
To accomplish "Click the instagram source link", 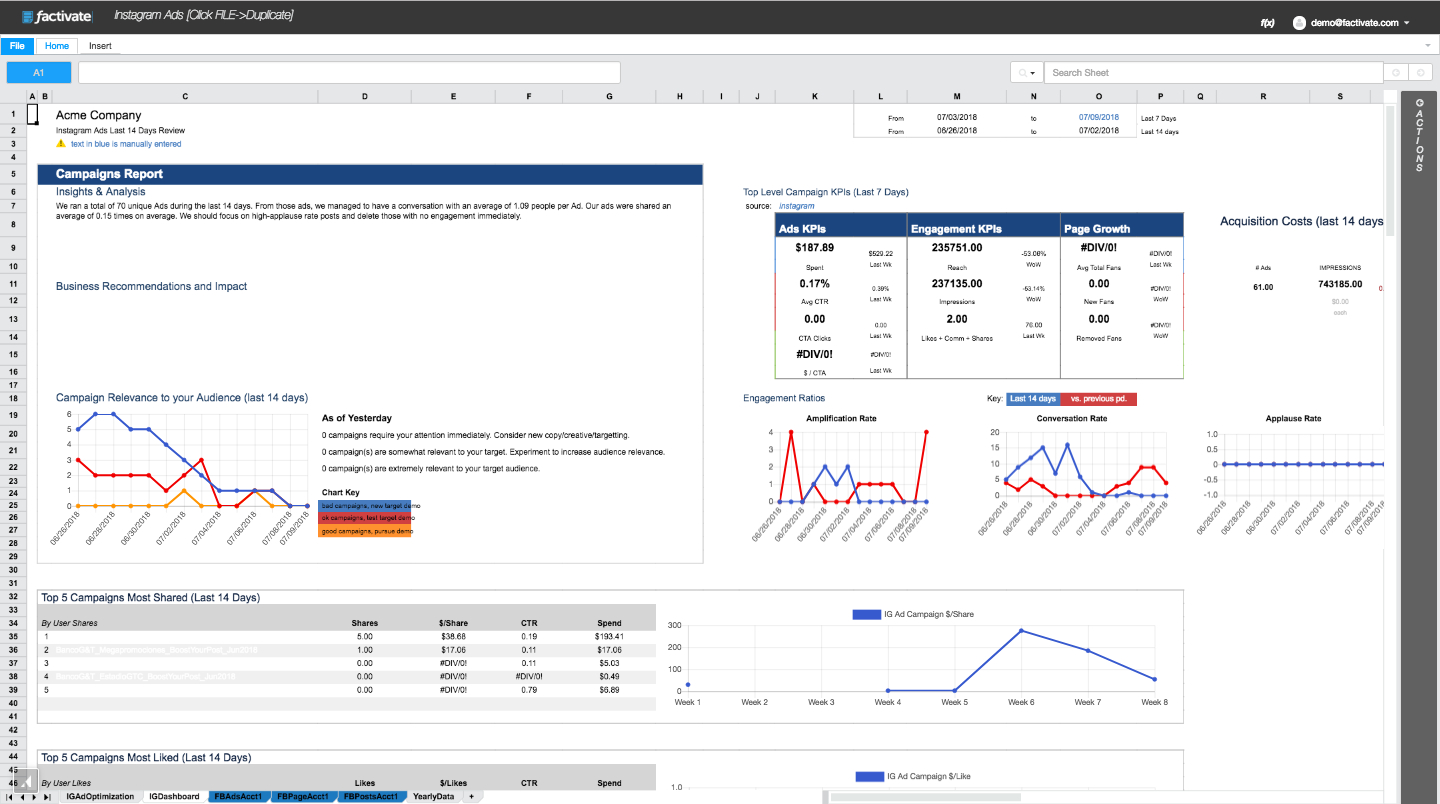I will tap(796, 206).
